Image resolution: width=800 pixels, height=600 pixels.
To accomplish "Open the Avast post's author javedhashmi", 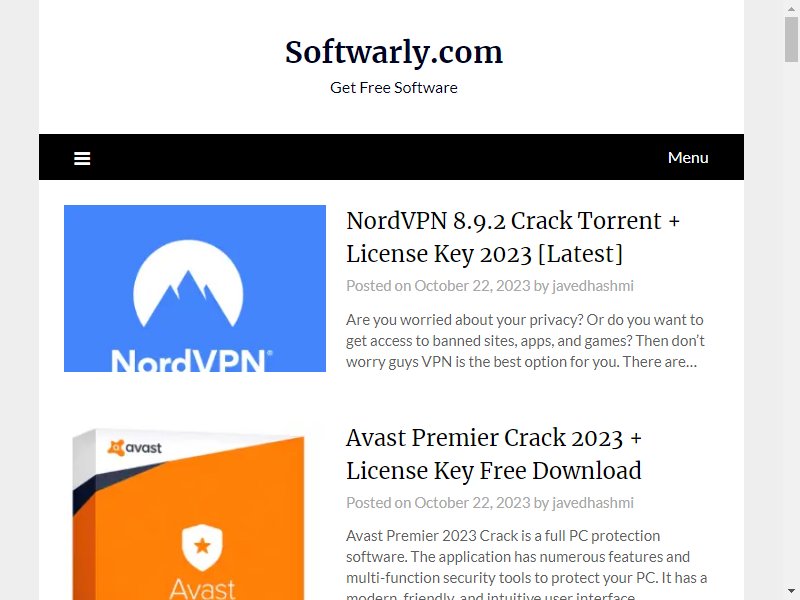I will (592, 503).
